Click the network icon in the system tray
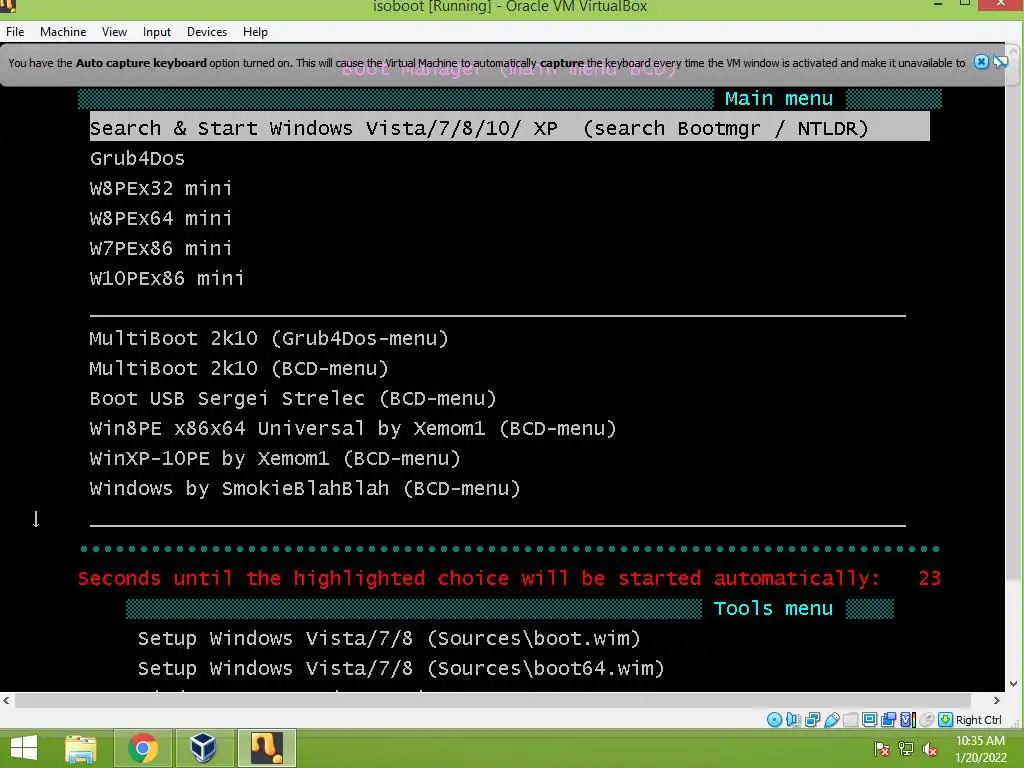Screen dimensions: 1024x768 (x=906, y=749)
